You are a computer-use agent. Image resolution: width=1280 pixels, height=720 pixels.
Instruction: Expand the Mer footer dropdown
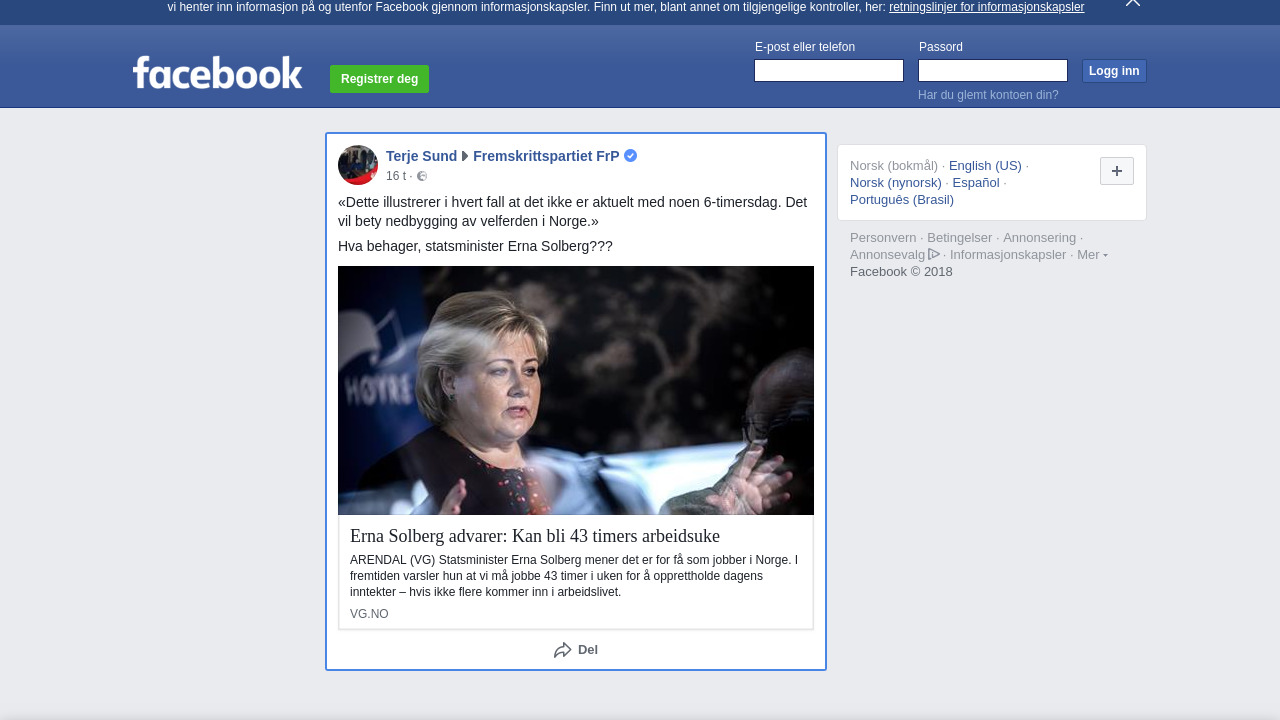1092,255
